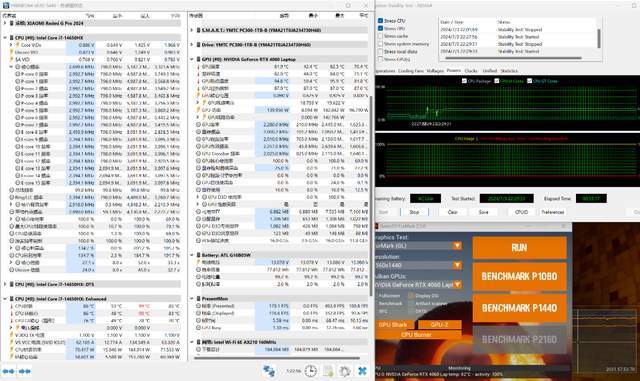Launch GPU-Z from FurMark
The height and width of the screenshot is (381, 640).
(439, 325)
